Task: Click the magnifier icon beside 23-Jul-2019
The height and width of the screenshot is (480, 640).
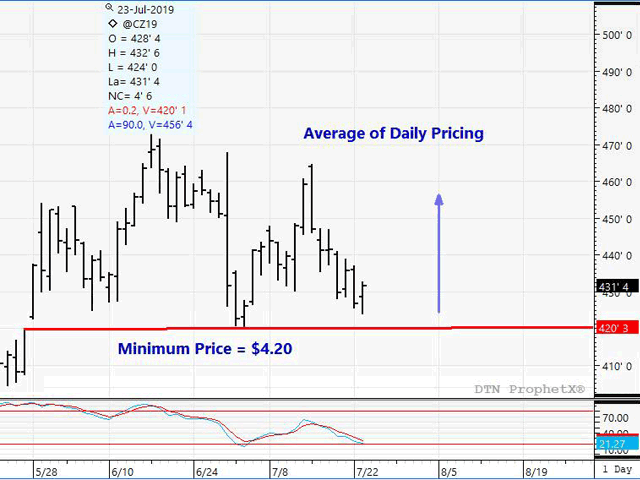Action: 109,7
